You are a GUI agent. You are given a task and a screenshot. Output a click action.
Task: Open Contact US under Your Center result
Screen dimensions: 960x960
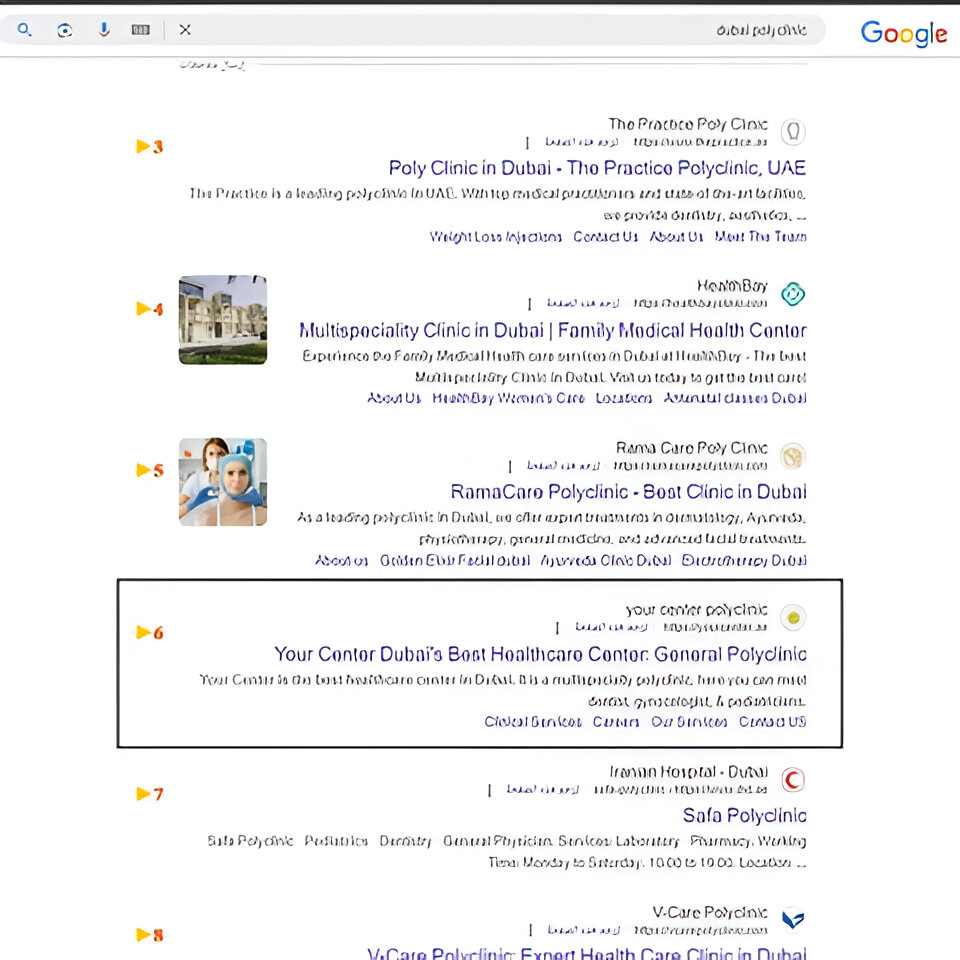(x=772, y=722)
